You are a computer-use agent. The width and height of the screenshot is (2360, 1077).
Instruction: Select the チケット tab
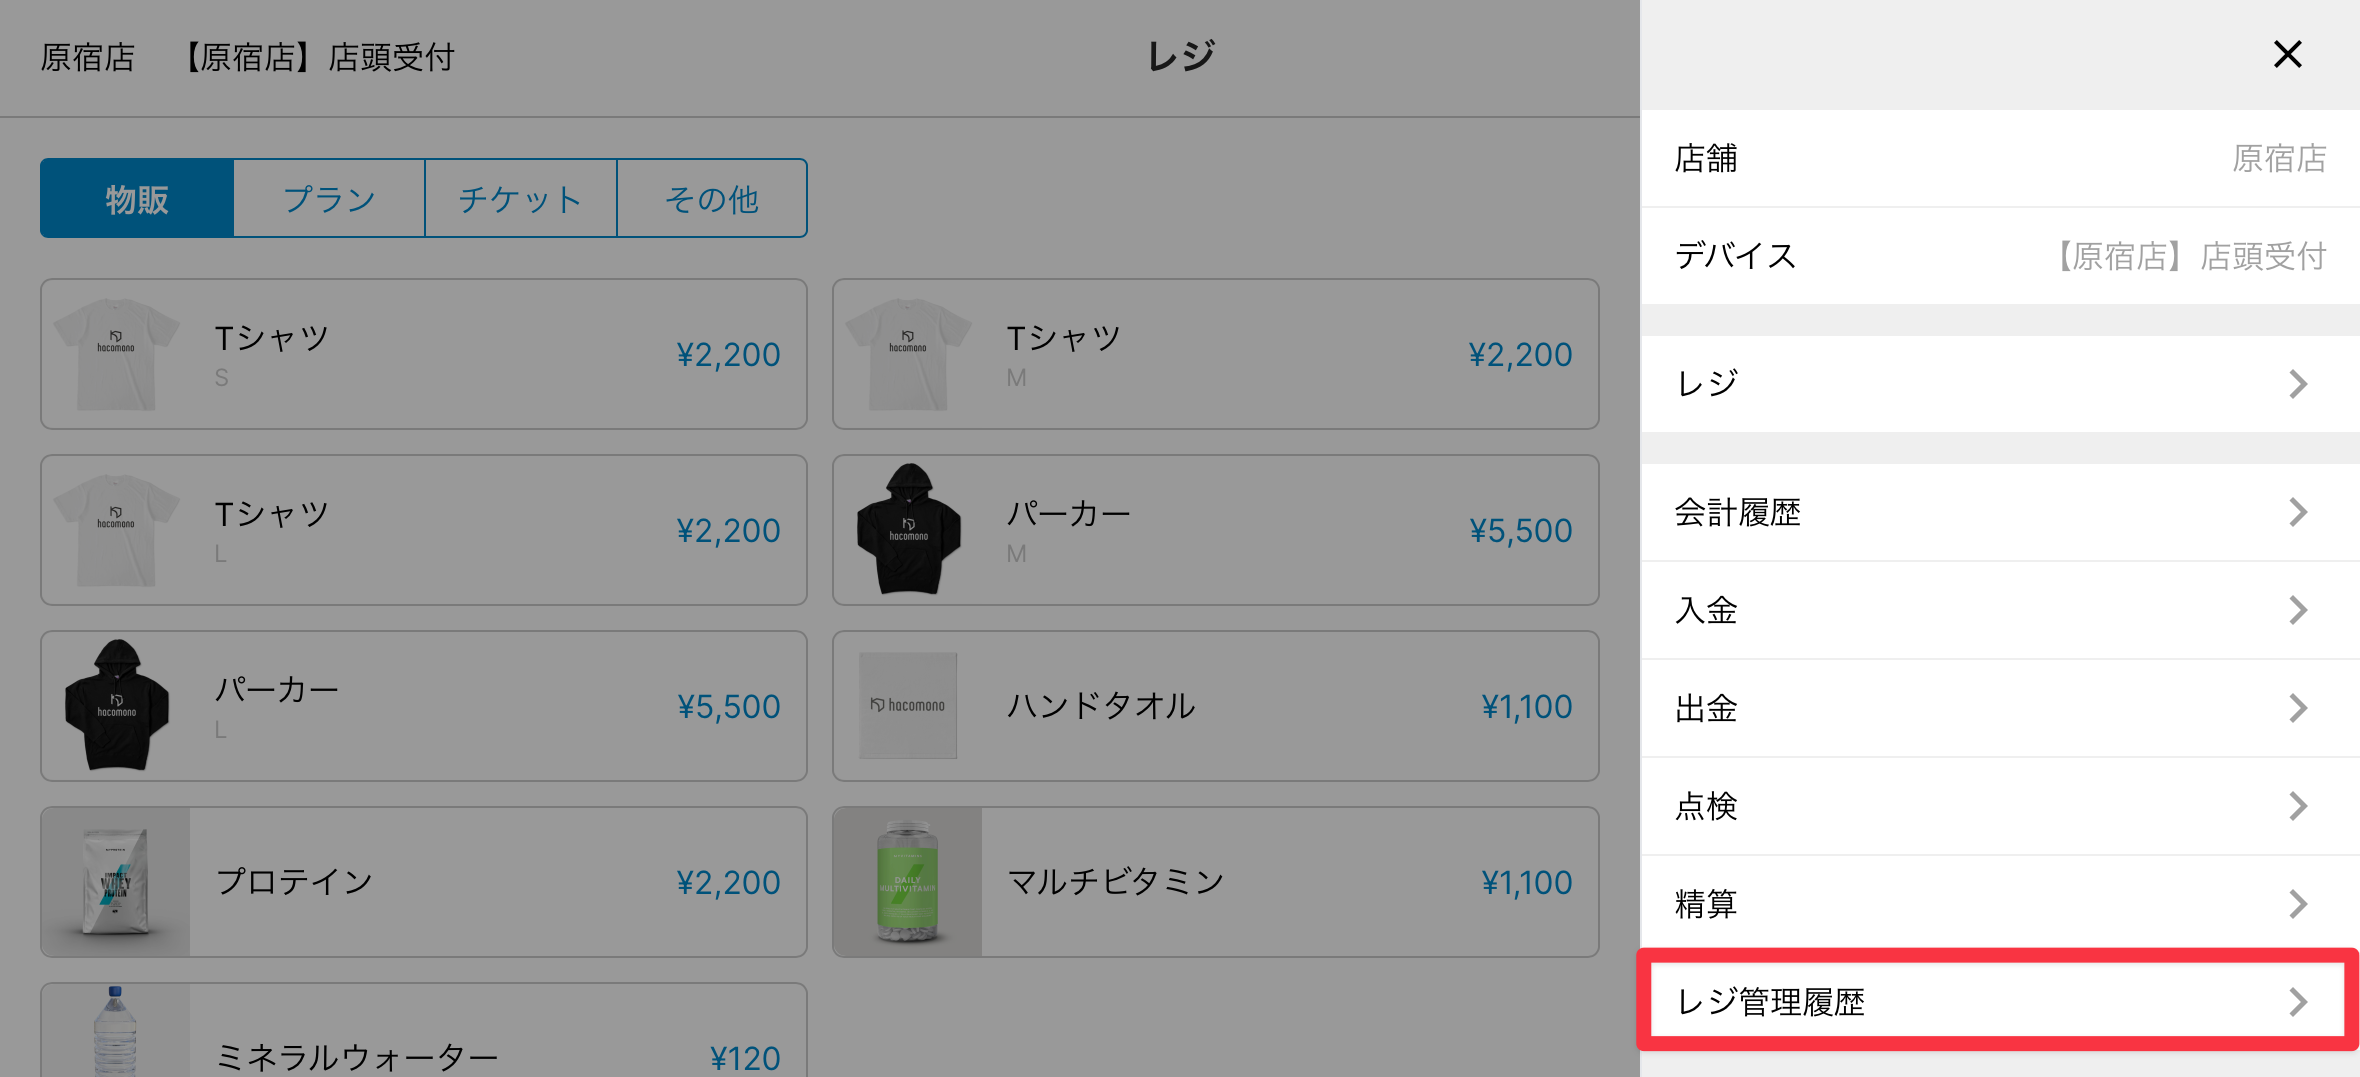[x=520, y=199]
